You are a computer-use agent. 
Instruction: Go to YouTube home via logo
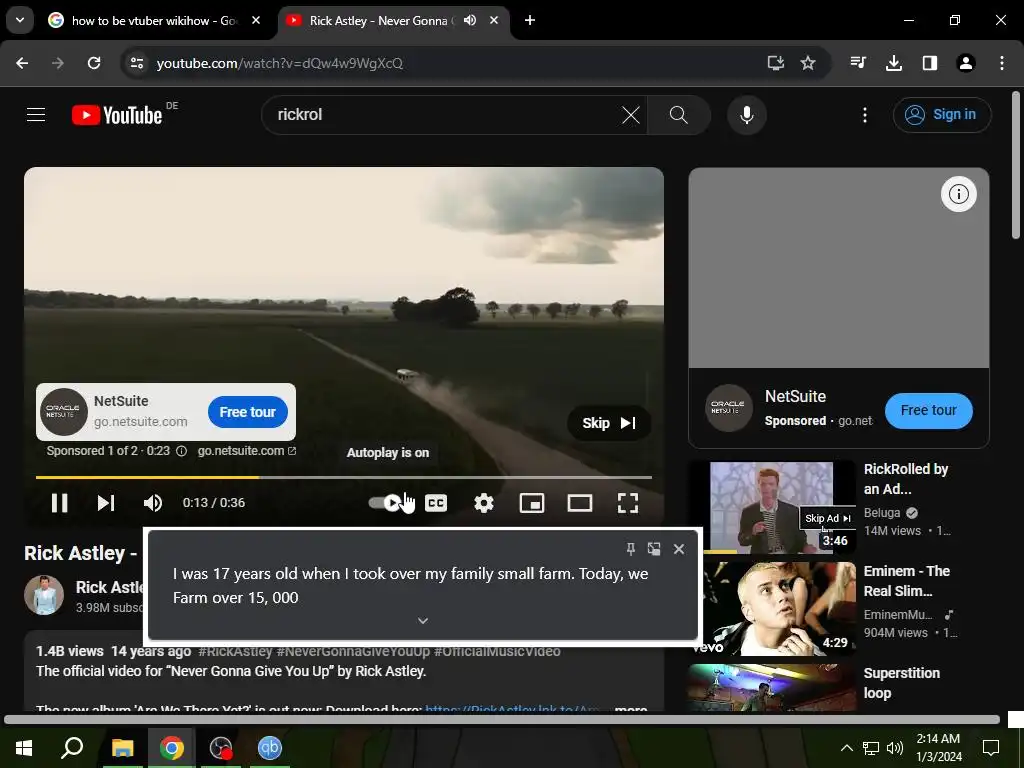click(x=118, y=115)
